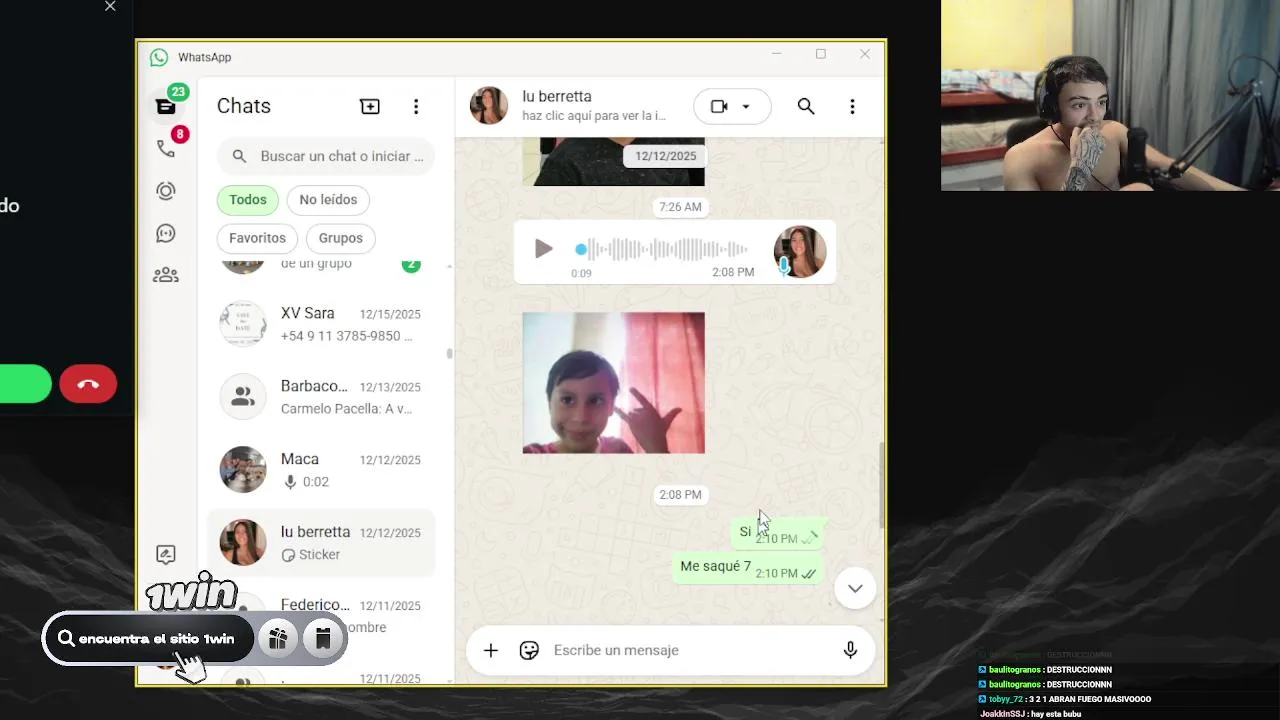Viewport: 1280px width, 720px height.
Task: Hang up with the red call button
Action: 88,384
